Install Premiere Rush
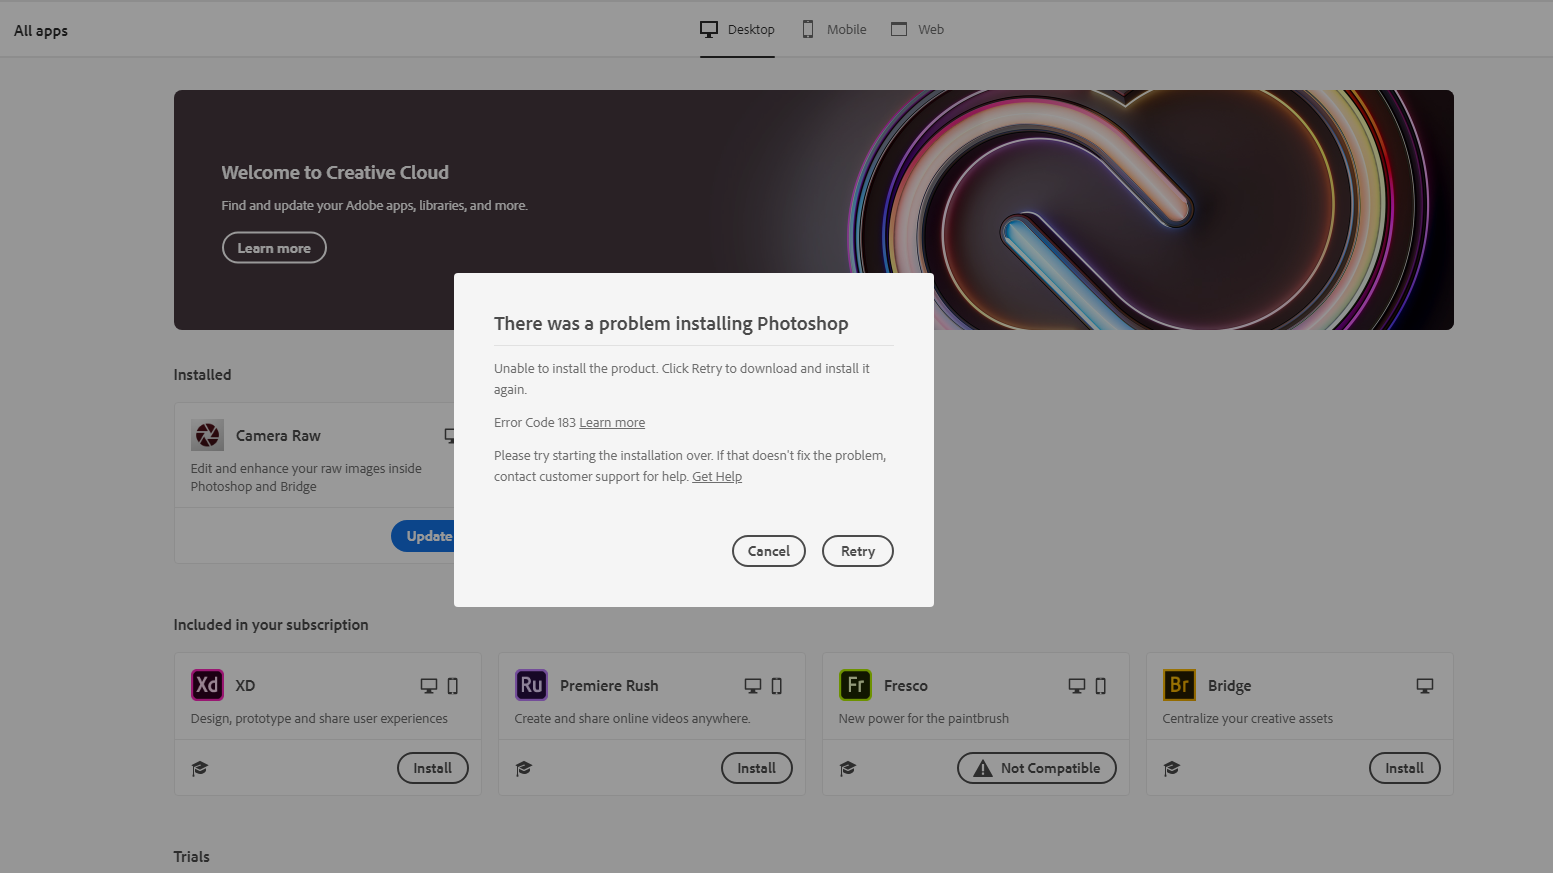The width and height of the screenshot is (1553, 873). coord(756,768)
